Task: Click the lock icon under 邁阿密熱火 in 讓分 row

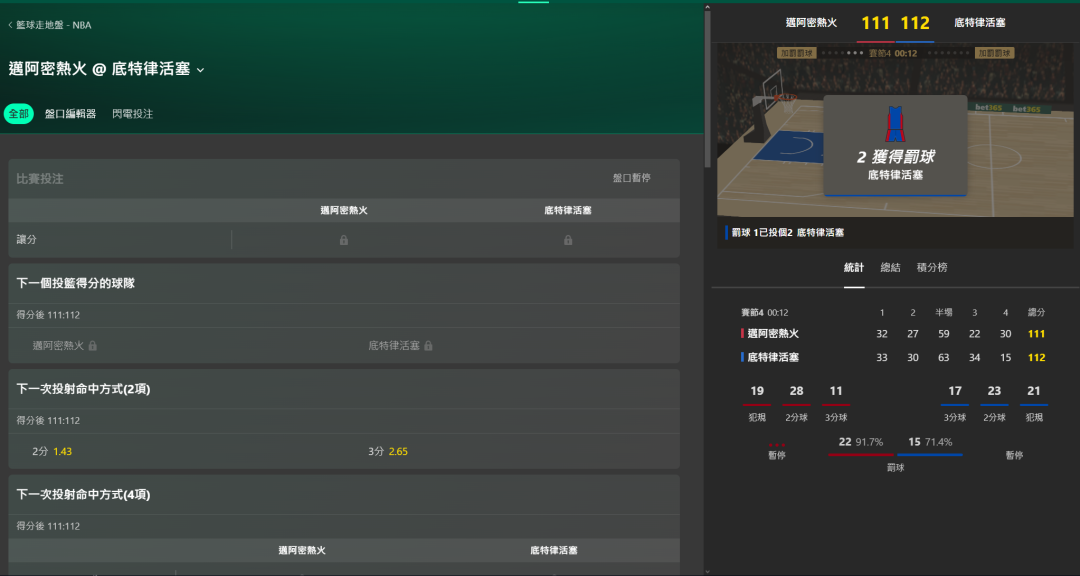Action: pos(344,240)
